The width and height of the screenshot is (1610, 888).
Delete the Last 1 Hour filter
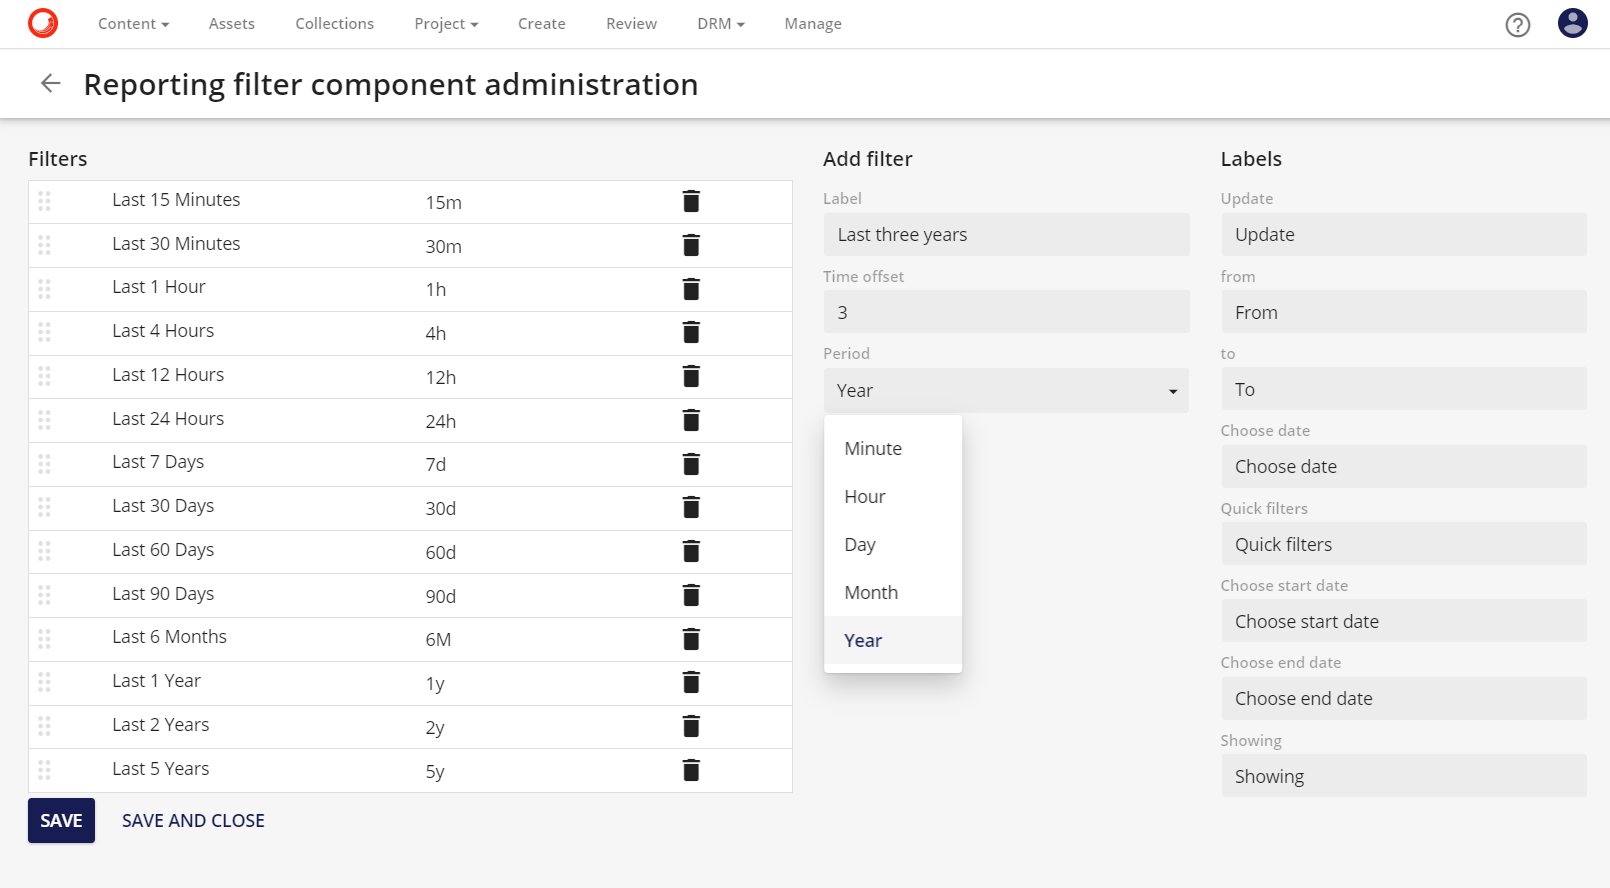click(691, 289)
